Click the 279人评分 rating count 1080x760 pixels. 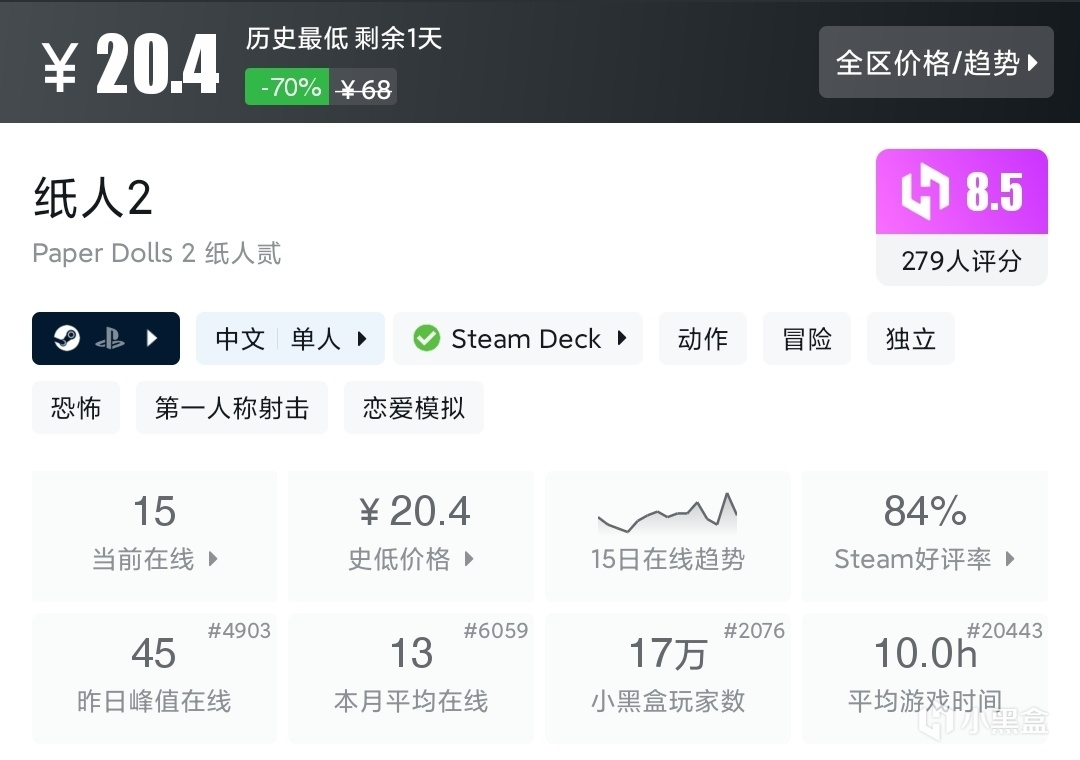[x=961, y=261]
